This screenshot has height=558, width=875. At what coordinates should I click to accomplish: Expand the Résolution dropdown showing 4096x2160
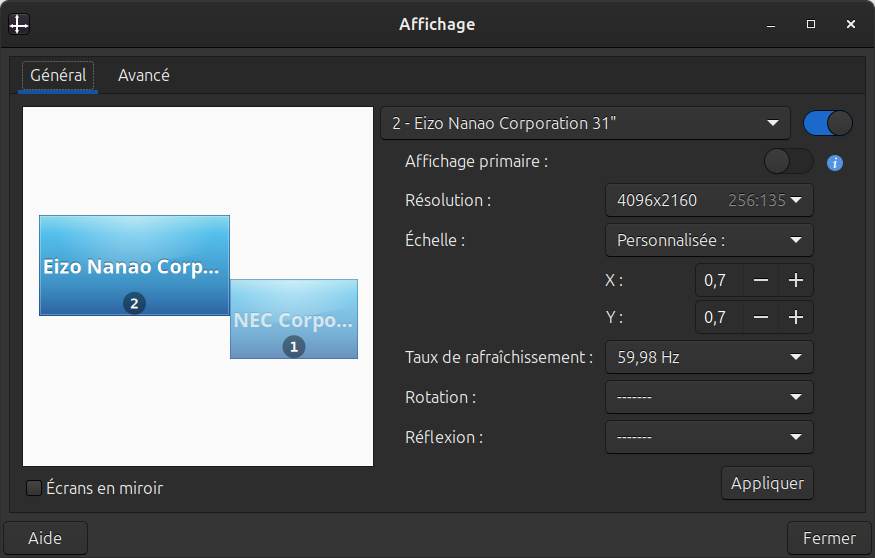(x=709, y=200)
